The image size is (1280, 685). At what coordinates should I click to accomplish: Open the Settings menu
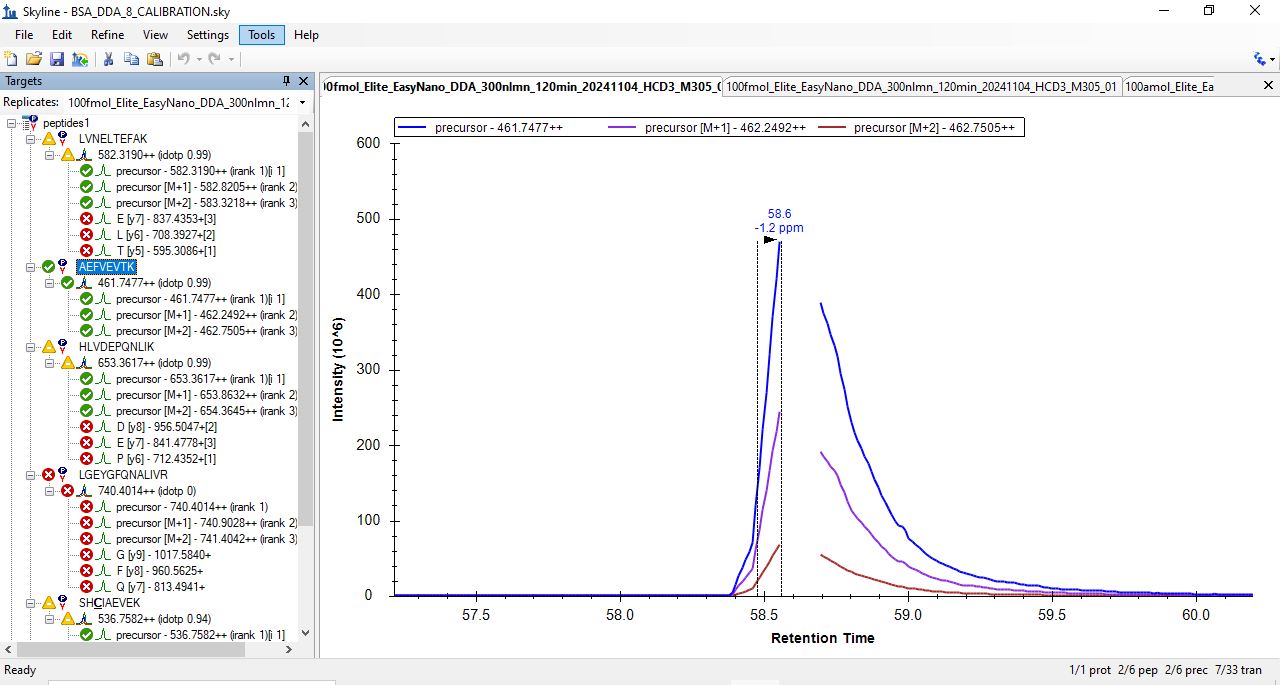(x=208, y=35)
